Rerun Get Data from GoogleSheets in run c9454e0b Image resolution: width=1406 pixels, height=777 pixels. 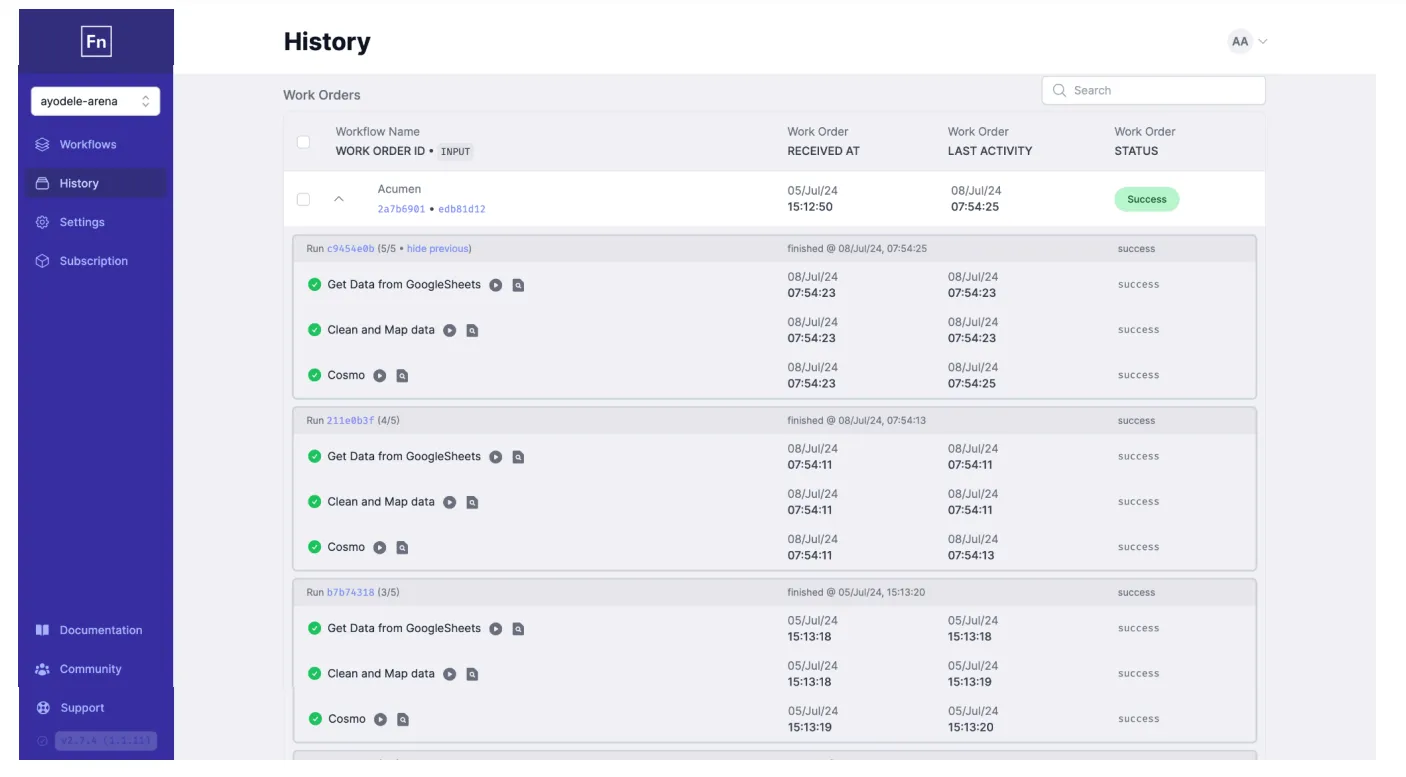click(496, 285)
